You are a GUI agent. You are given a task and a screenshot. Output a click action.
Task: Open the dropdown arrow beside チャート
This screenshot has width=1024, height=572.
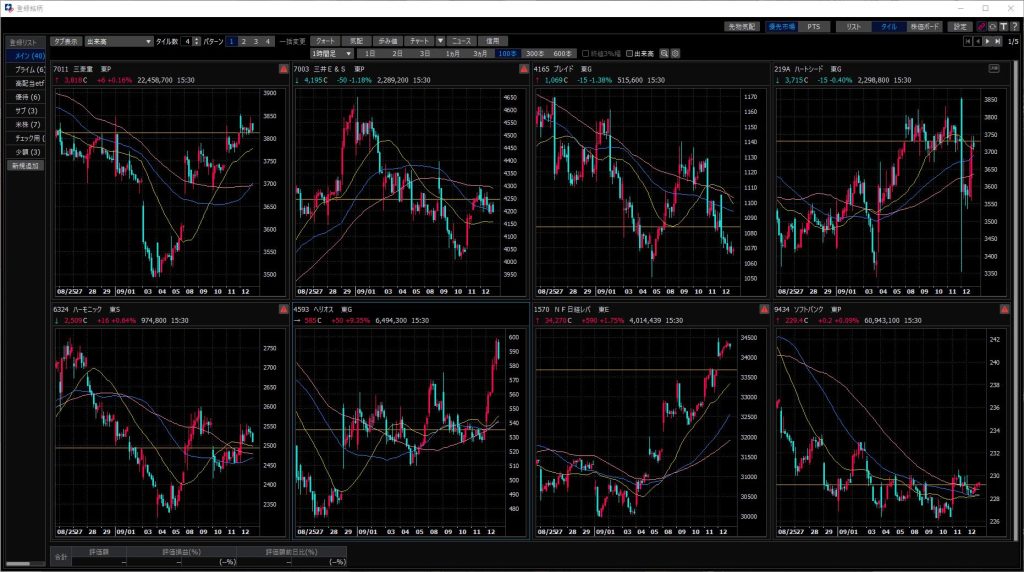coord(441,41)
